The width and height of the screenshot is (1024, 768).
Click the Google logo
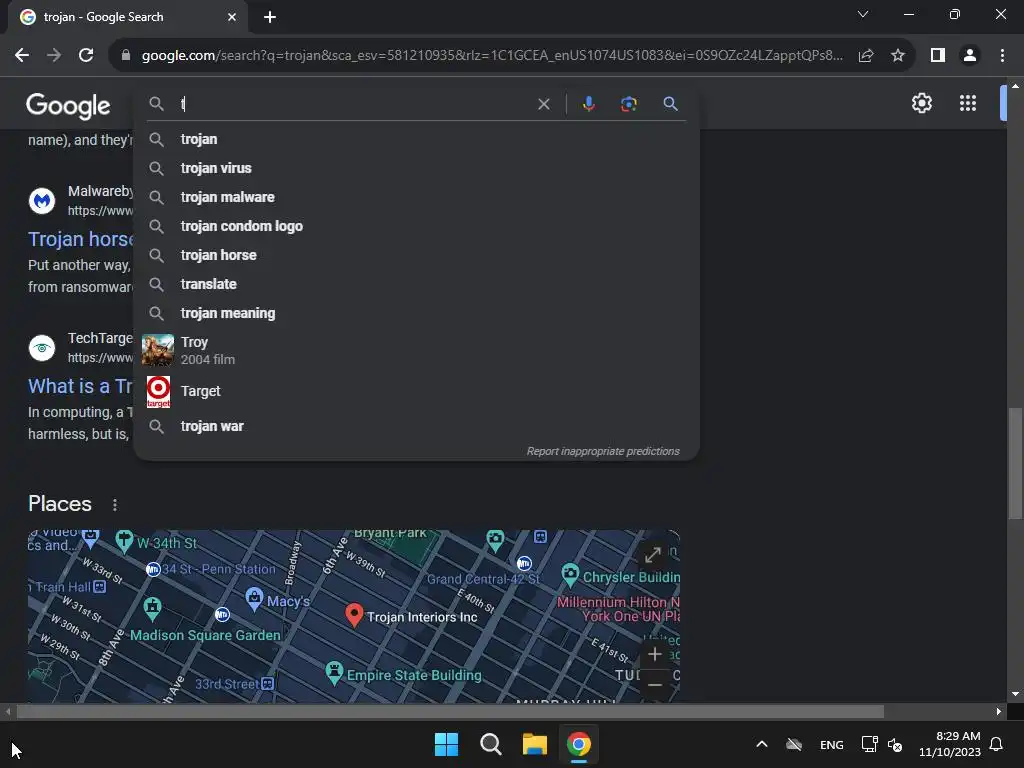[68, 105]
